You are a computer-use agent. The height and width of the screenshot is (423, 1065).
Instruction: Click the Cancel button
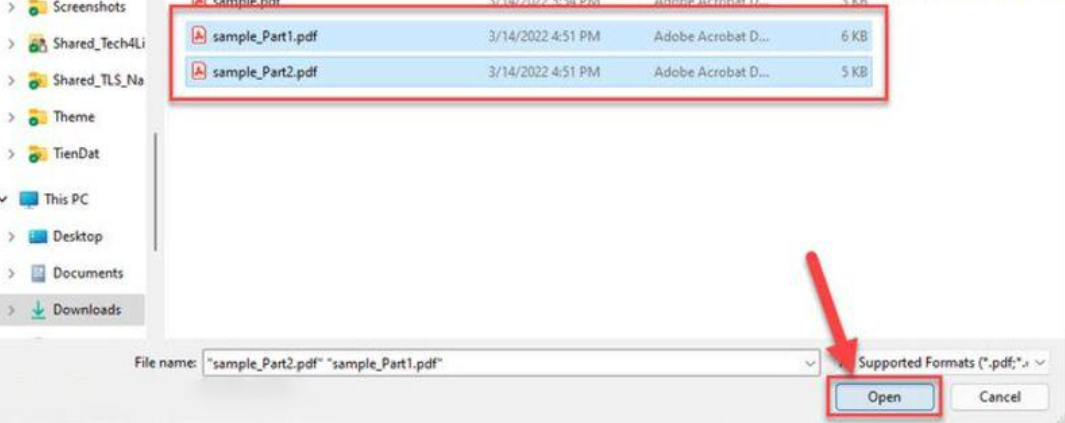pyautogui.click(x=999, y=397)
